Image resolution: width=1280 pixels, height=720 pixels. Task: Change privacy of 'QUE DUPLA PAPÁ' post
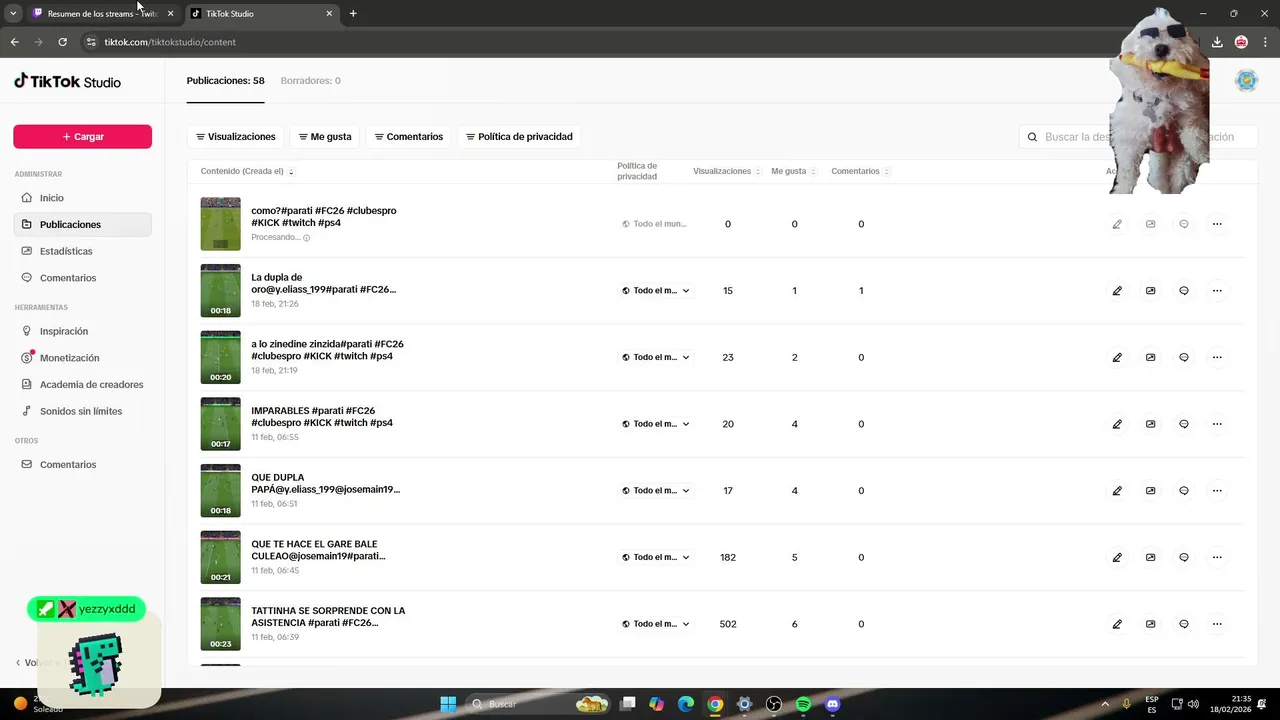tap(656, 491)
